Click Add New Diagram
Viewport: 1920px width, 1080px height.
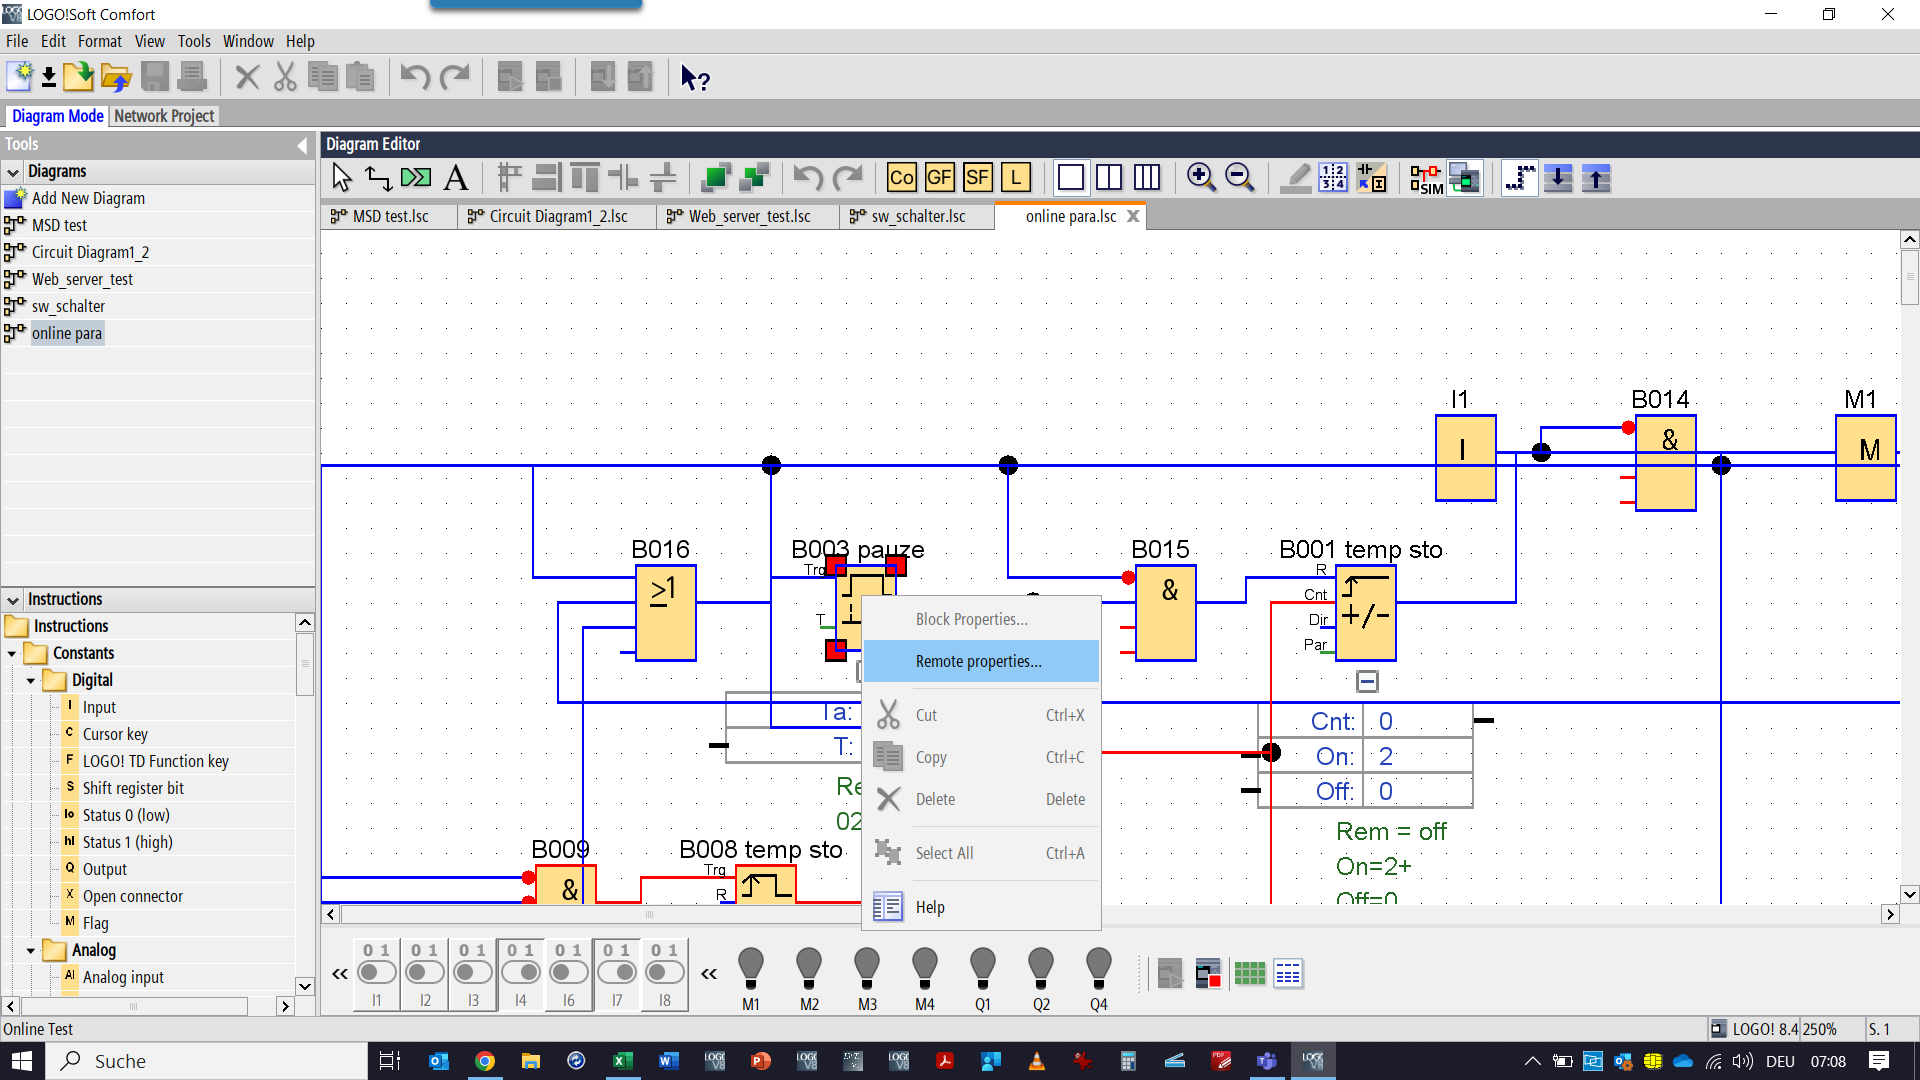88,198
